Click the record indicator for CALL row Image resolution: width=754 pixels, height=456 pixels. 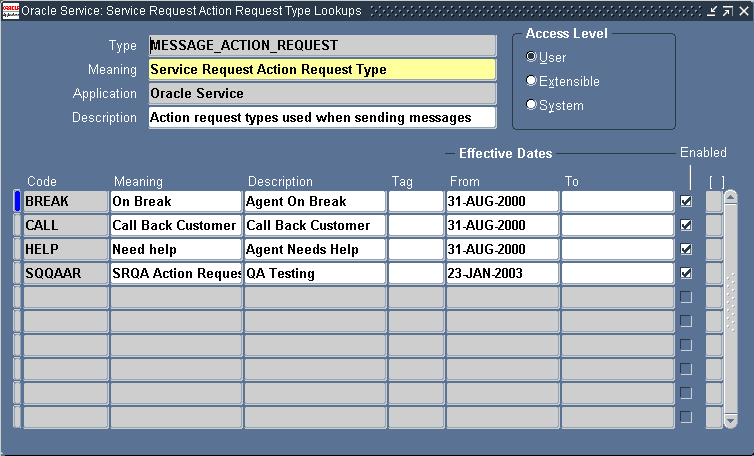coord(17,225)
